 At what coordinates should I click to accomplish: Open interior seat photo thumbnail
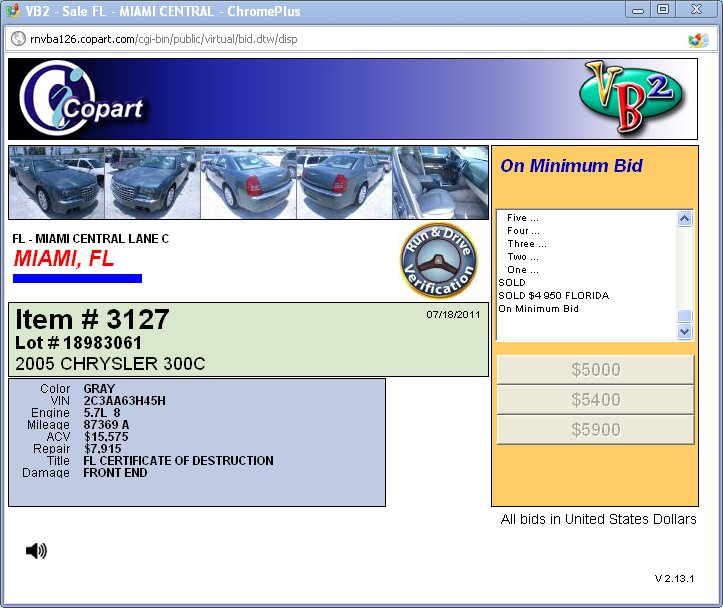[440, 183]
